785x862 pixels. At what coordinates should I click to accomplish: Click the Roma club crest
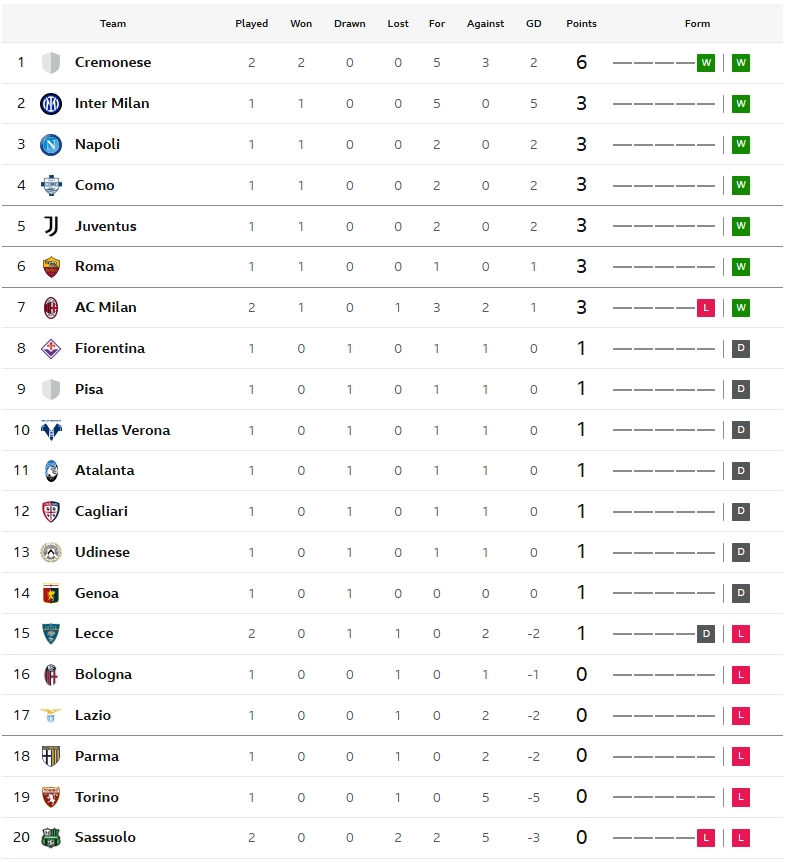click(51, 267)
